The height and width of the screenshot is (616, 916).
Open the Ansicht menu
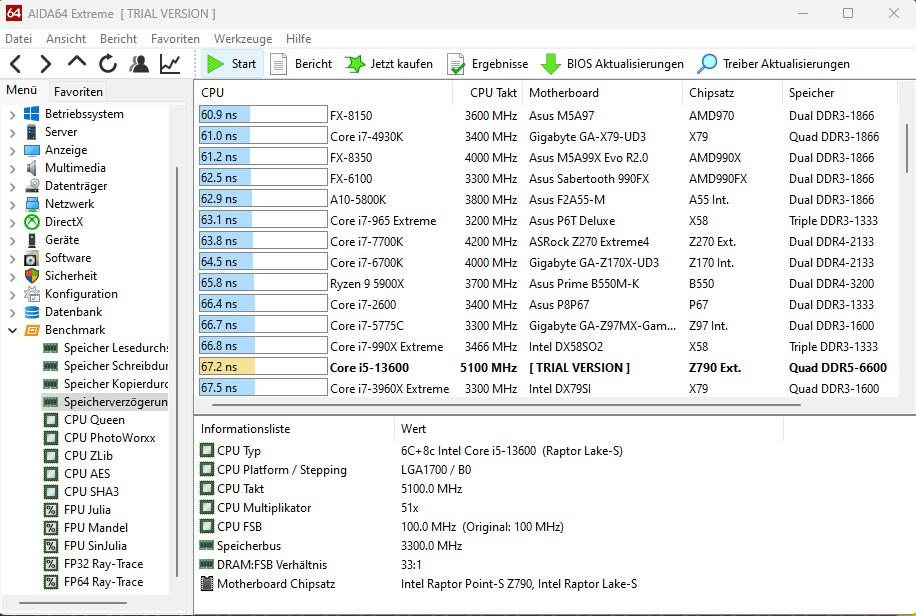[x=66, y=39]
